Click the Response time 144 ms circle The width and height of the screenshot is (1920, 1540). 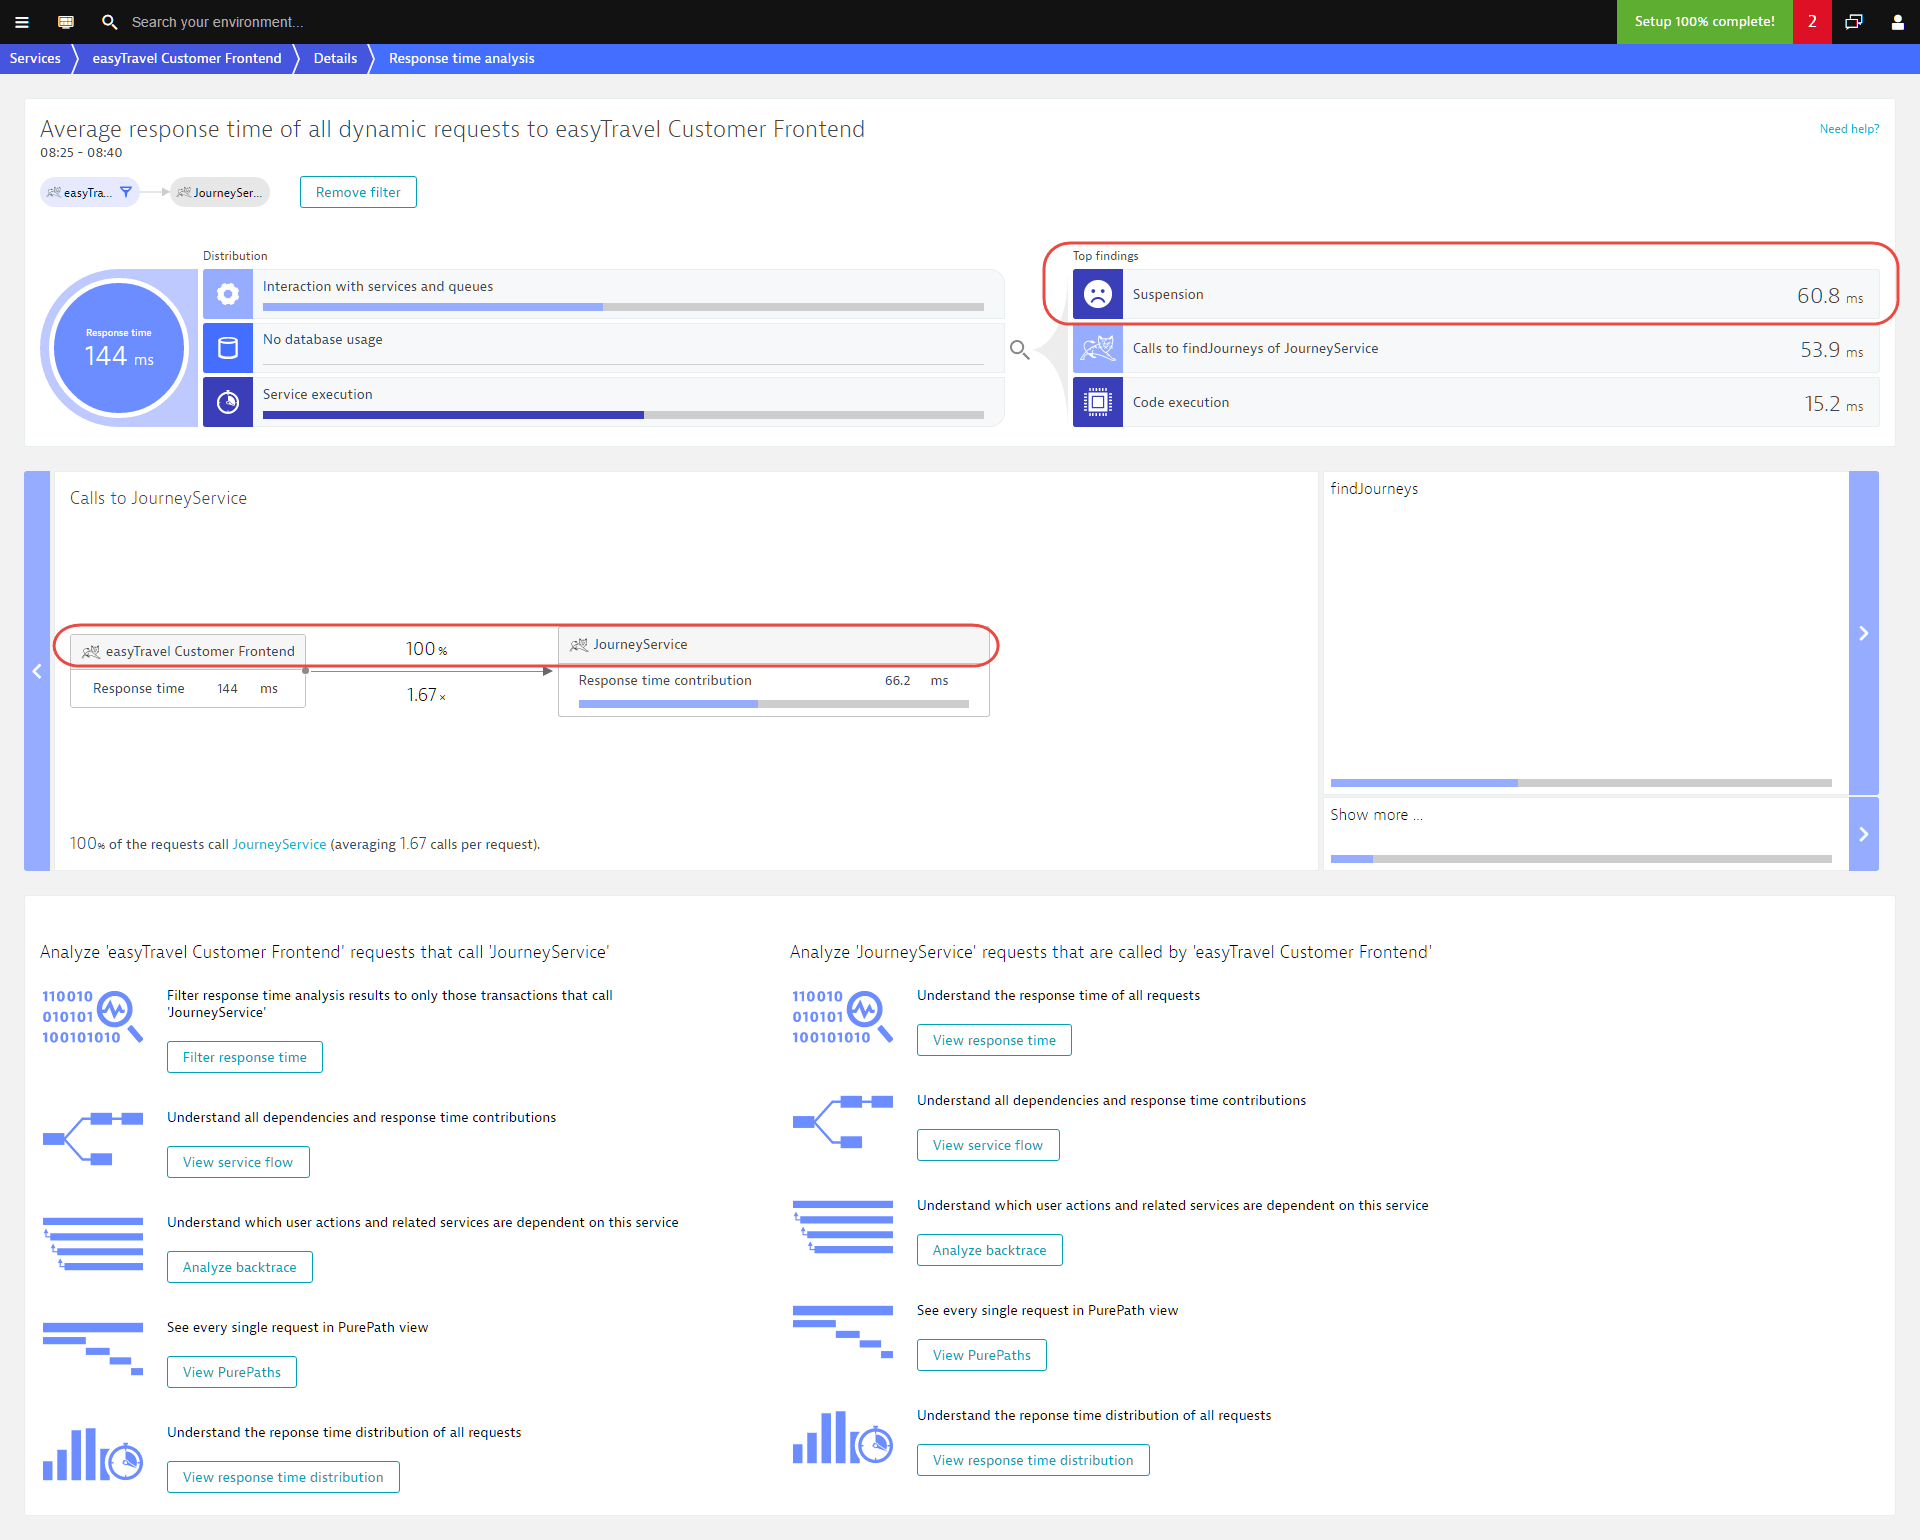coord(119,348)
